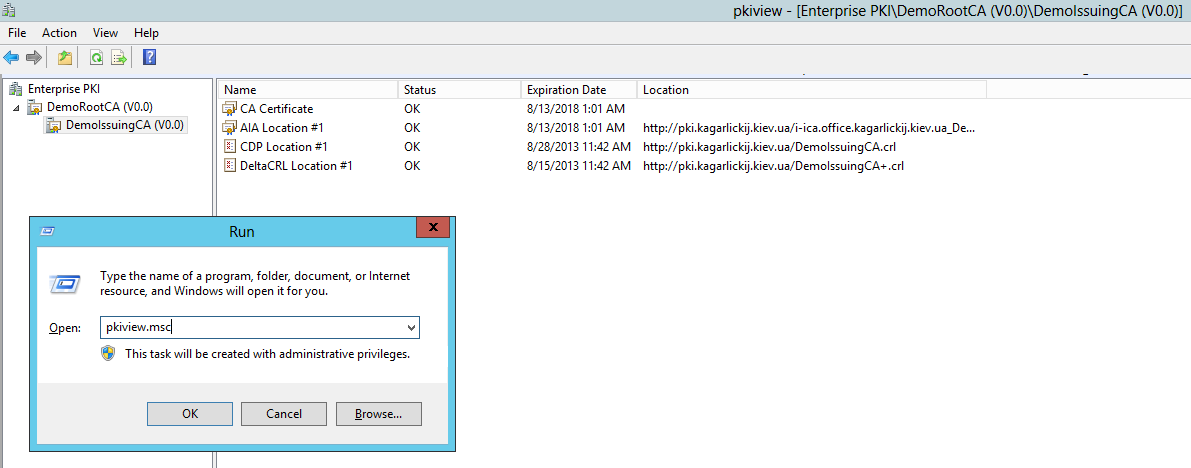Select the CDP Location #1 CRL icon
Image resolution: width=1191 pixels, height=468 pixels.
pyautogui.click(x=229, y=147)
